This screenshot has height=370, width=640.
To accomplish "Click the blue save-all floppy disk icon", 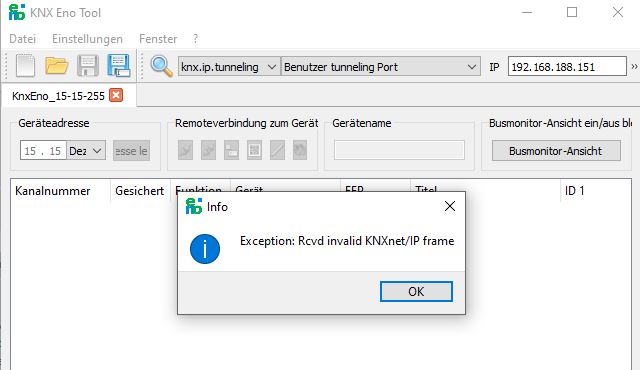I will pos(119,66).
